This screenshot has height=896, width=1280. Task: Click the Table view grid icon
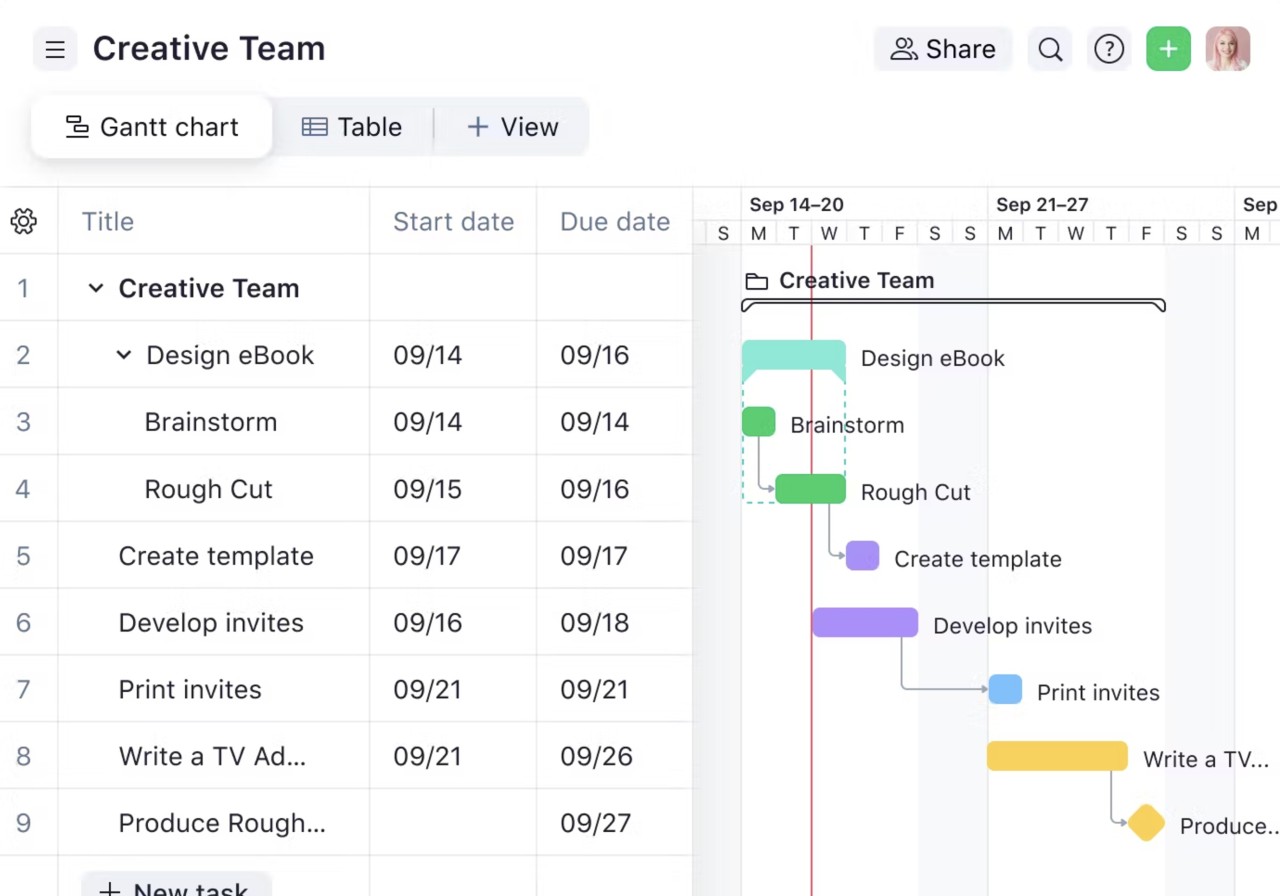[x=314, y=127]
